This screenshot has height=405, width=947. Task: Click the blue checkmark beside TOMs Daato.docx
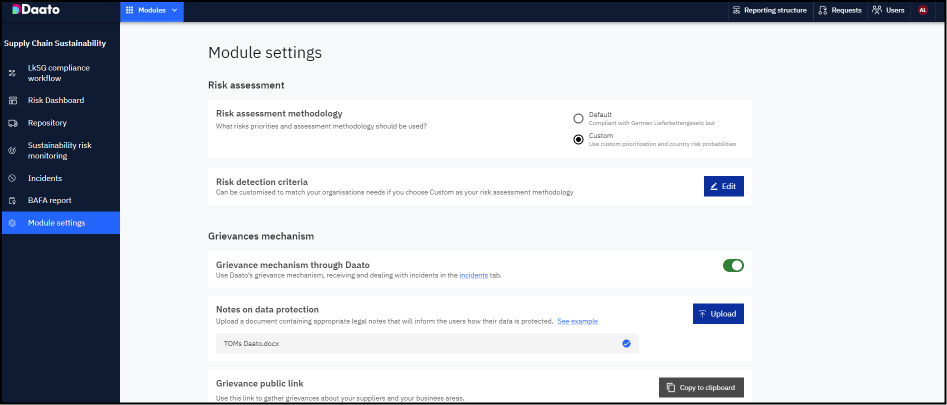[x=626, y=343]
